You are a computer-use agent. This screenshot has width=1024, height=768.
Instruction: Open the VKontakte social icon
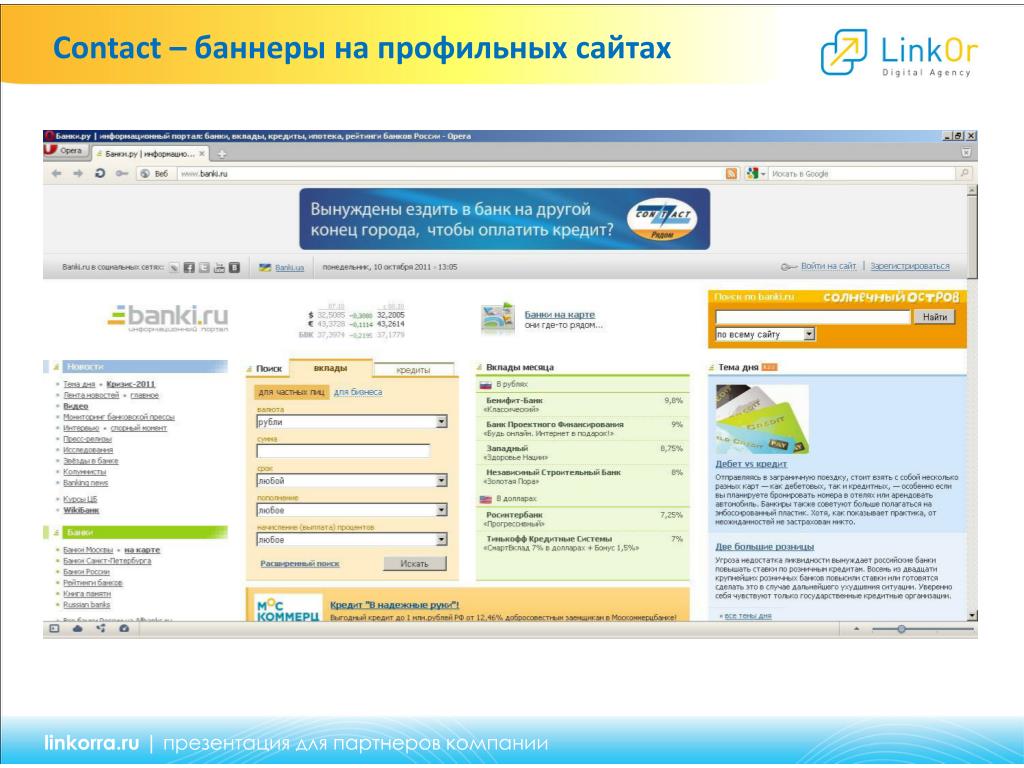[x=234, y=267]
